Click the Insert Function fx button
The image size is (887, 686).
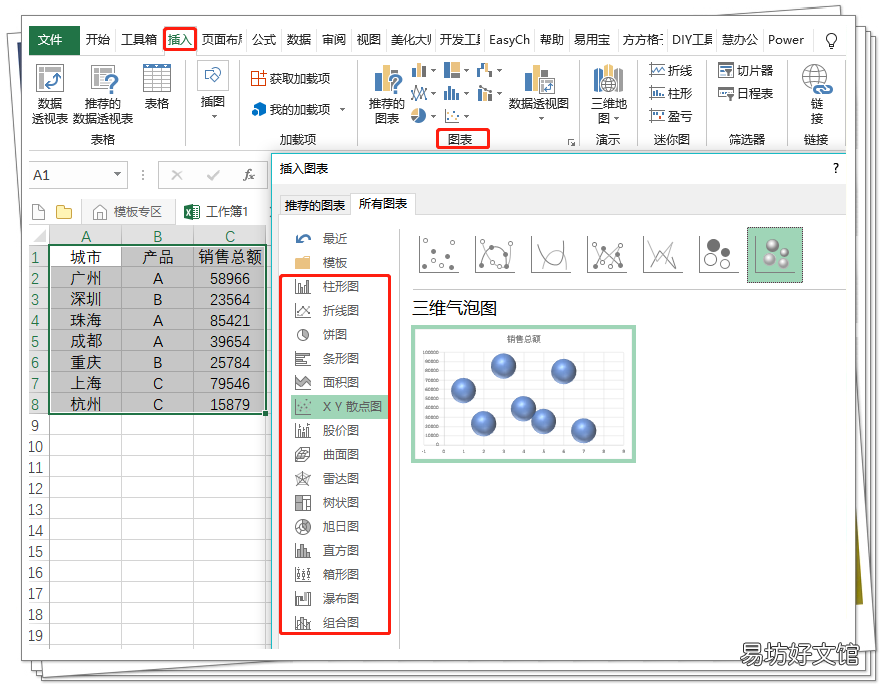point(249,175)
